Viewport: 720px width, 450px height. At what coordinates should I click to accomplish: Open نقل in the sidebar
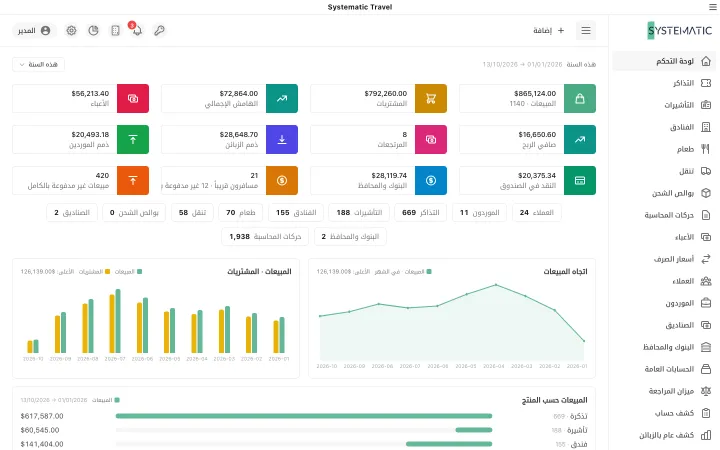point(664,171)
